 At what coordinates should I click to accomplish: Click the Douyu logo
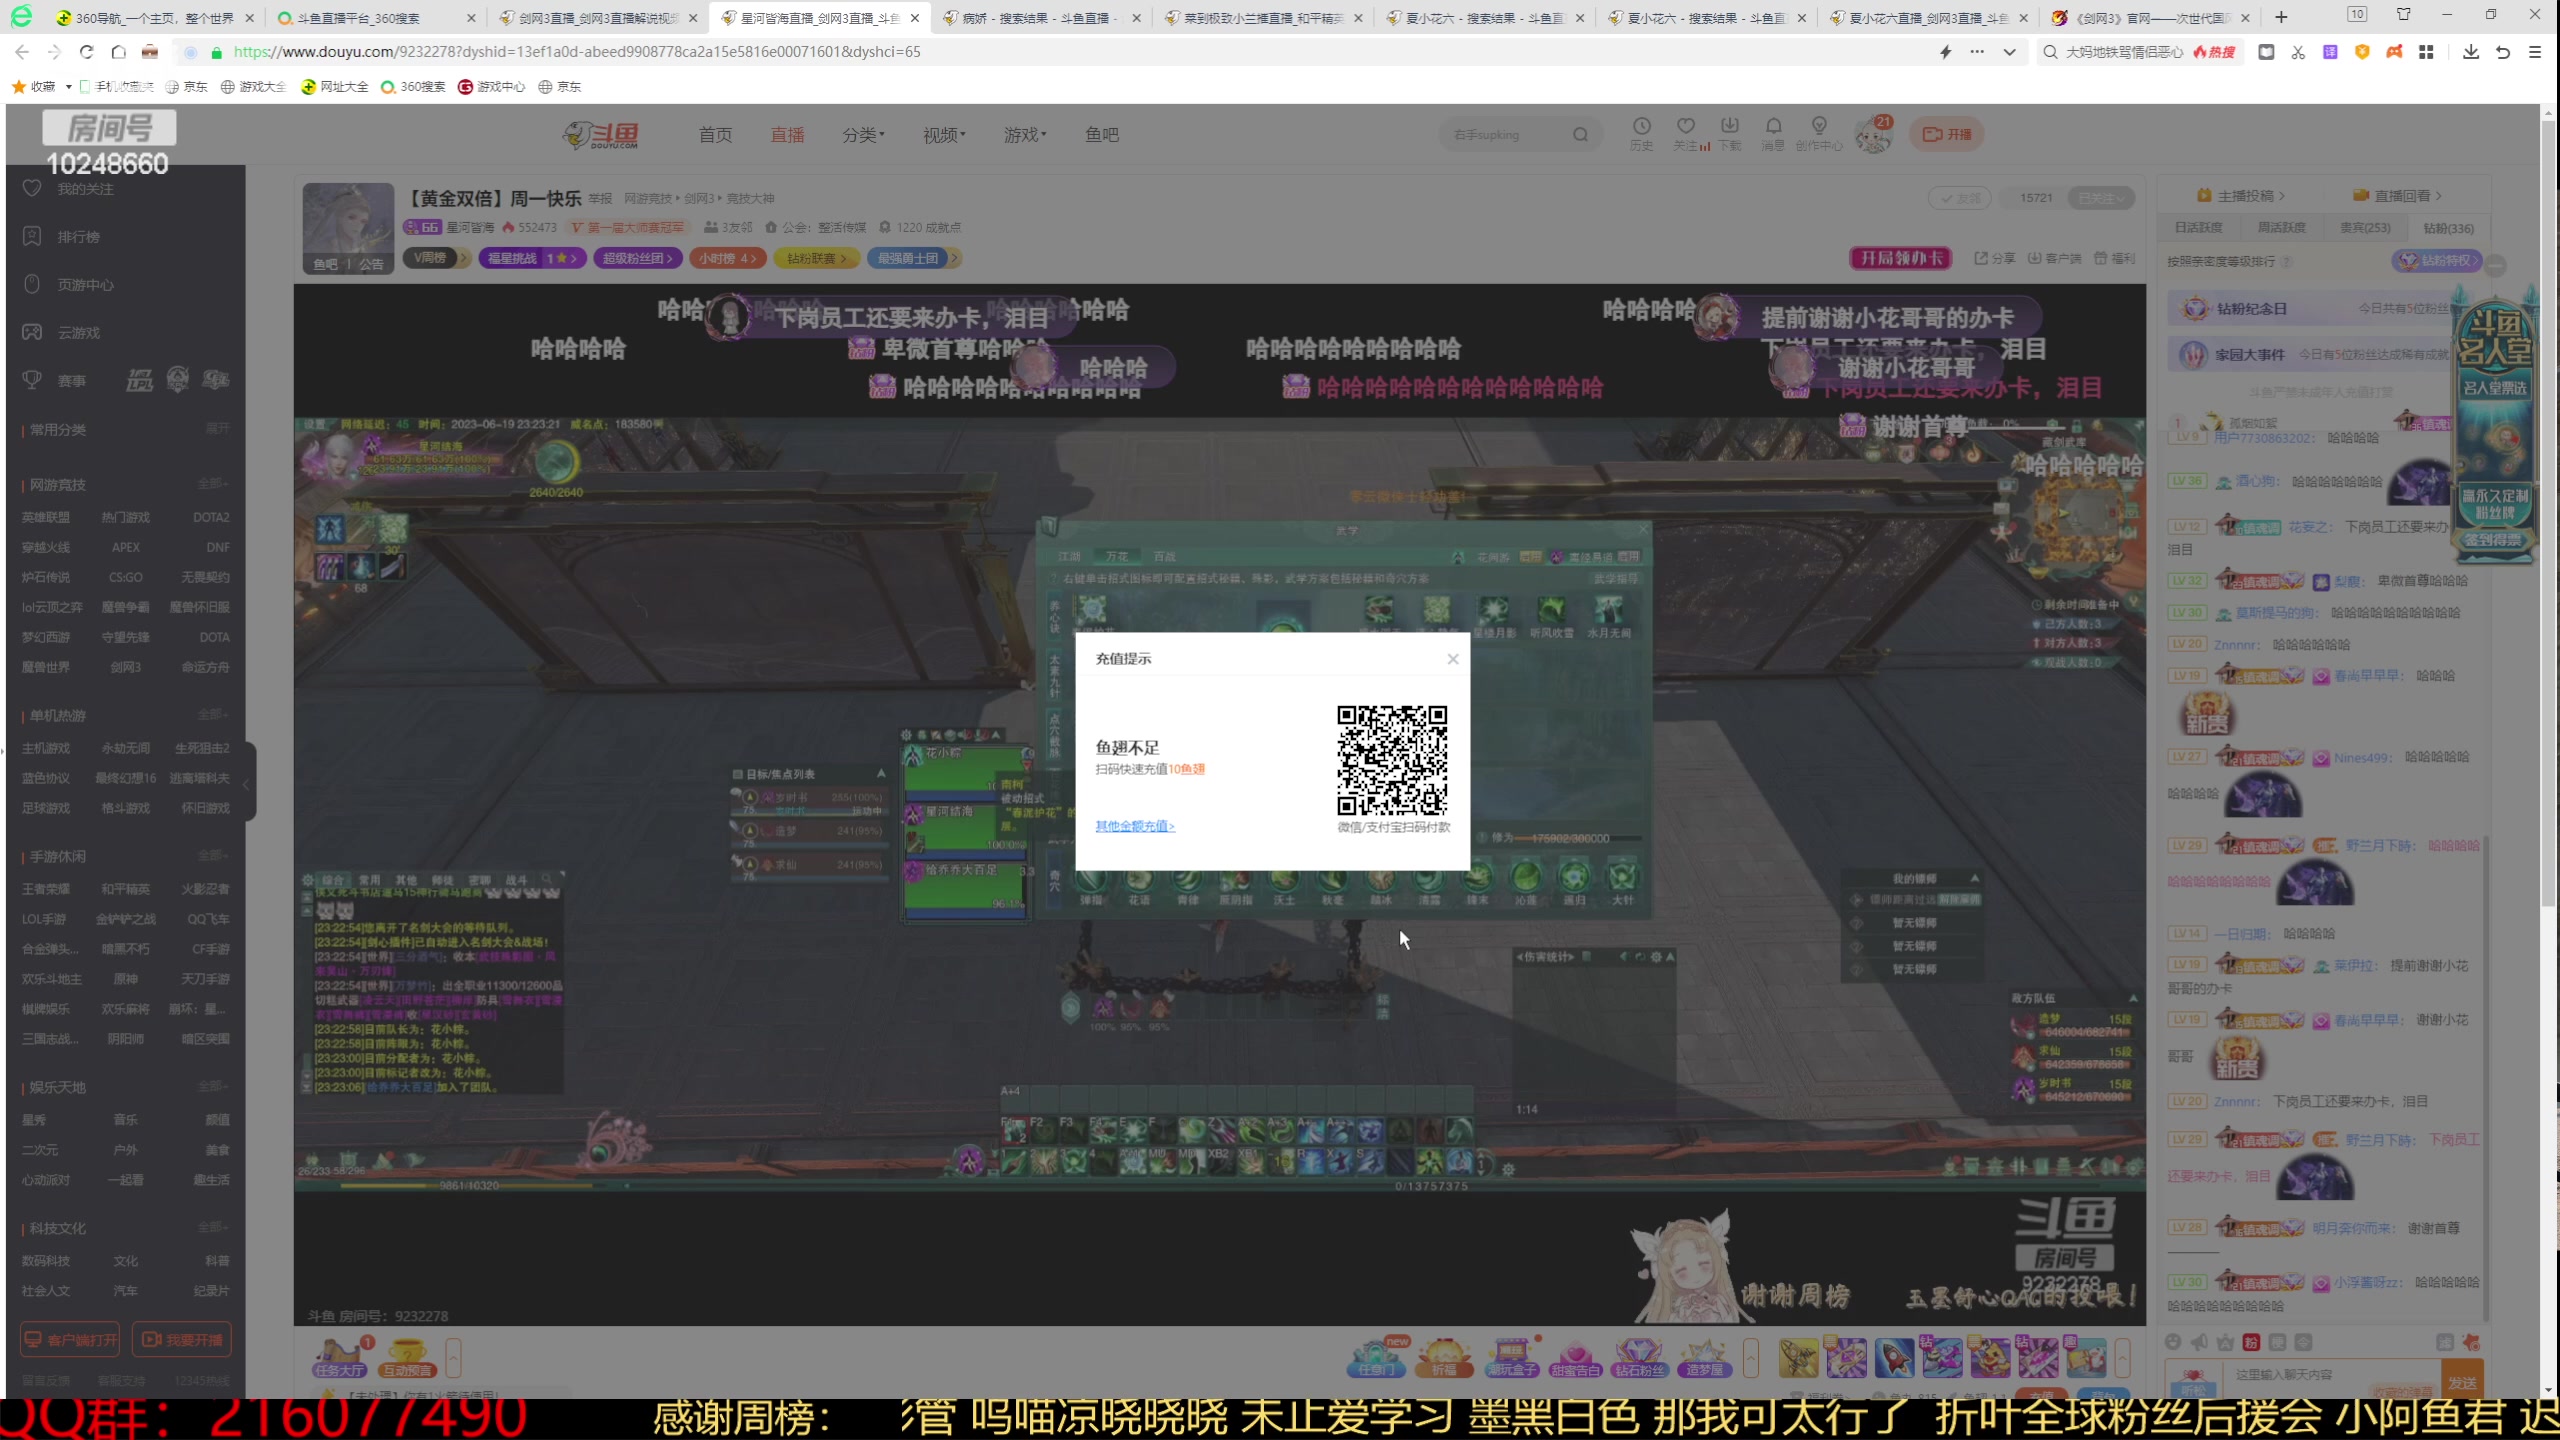click(601, 135)
